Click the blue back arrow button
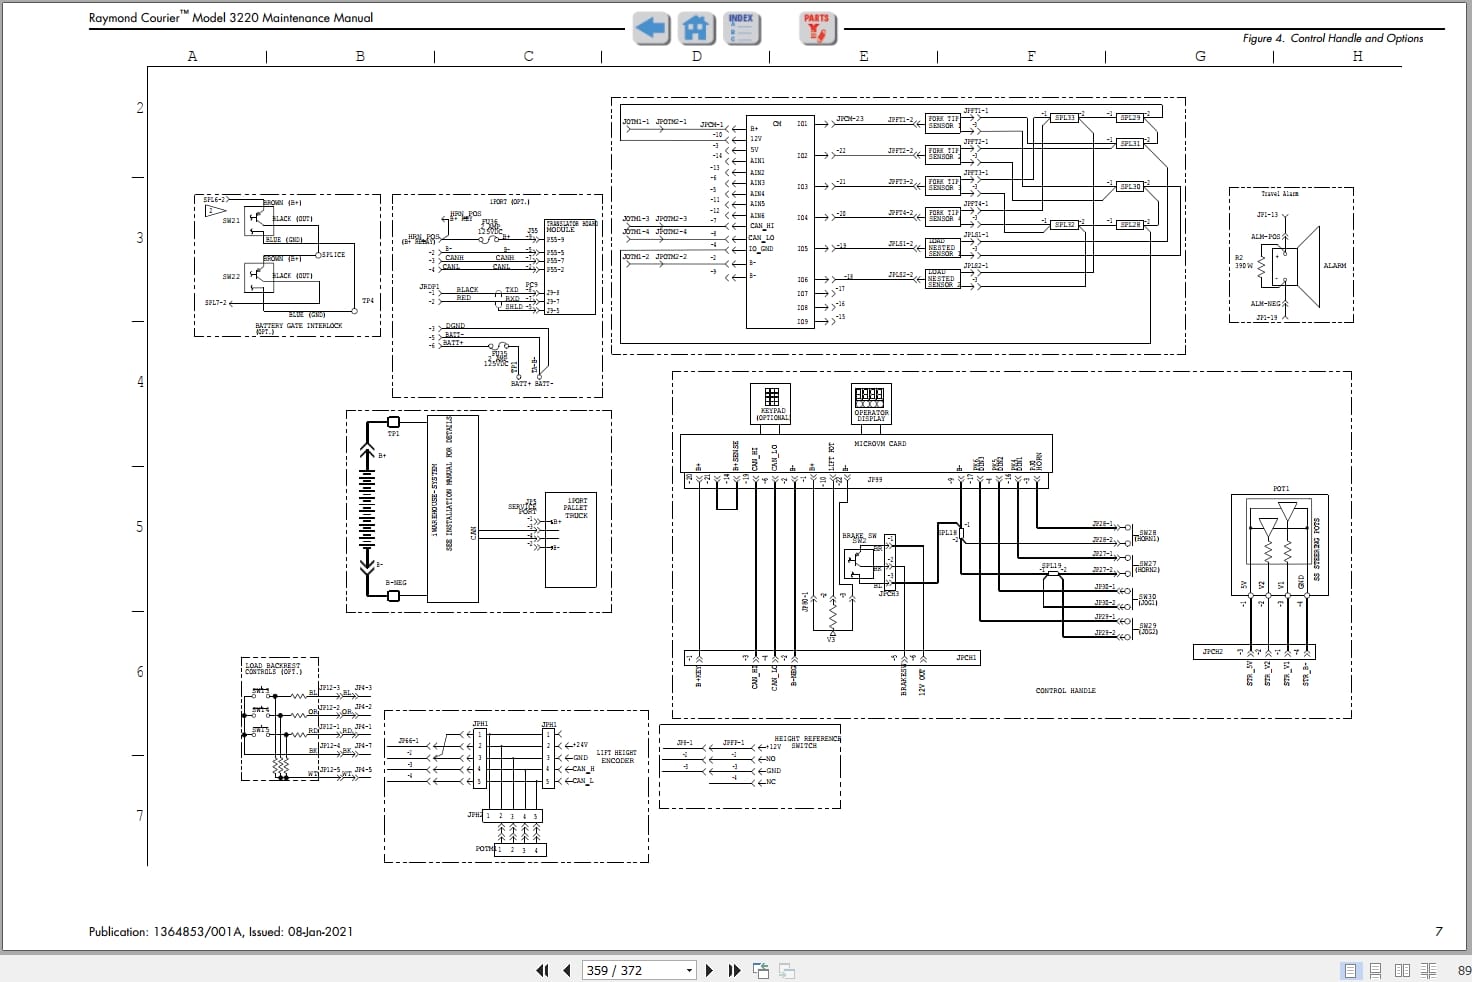The image size is (1472, 982). click(651, 28)
